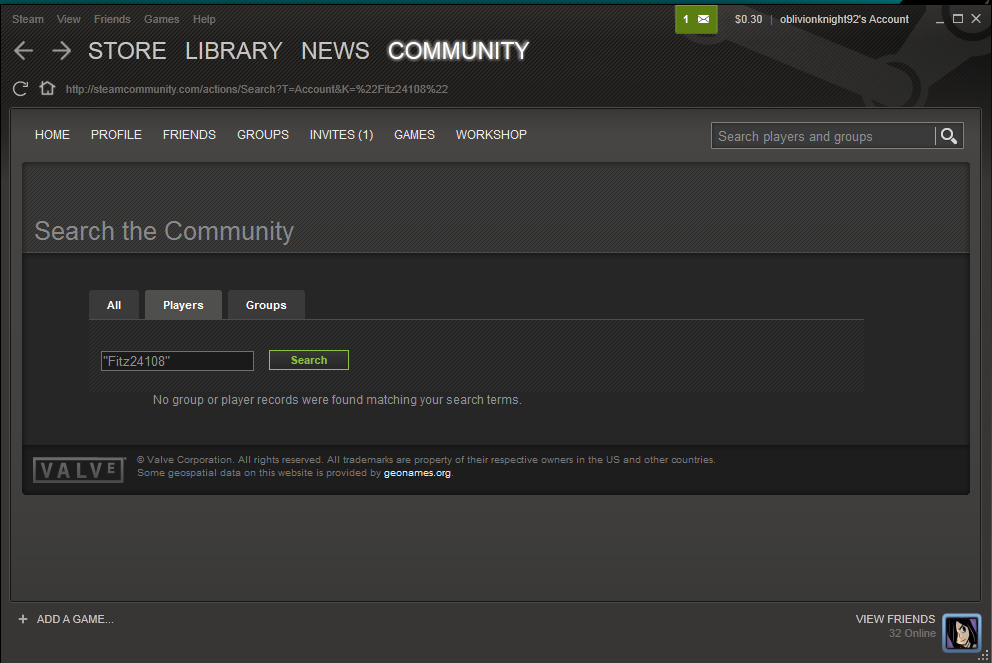Screen dimensions: 992x663
Task: Click the green Search button
Action: click(x=309, y=360)
